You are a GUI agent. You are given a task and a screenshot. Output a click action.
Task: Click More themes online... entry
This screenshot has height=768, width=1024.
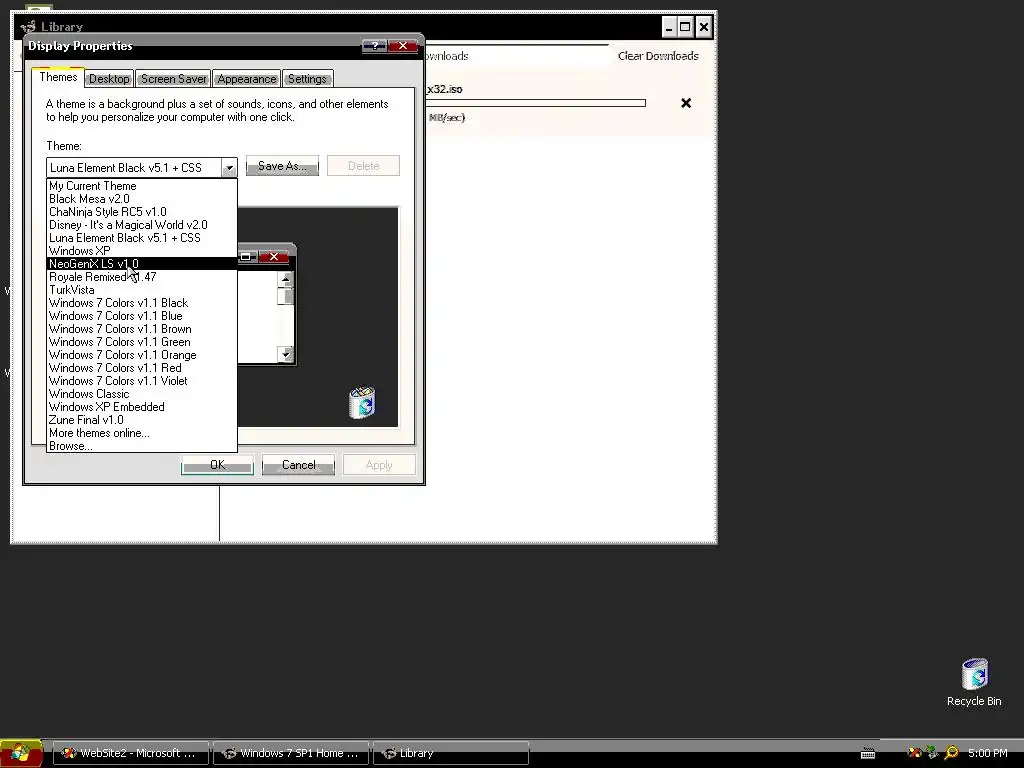[142, 434]
